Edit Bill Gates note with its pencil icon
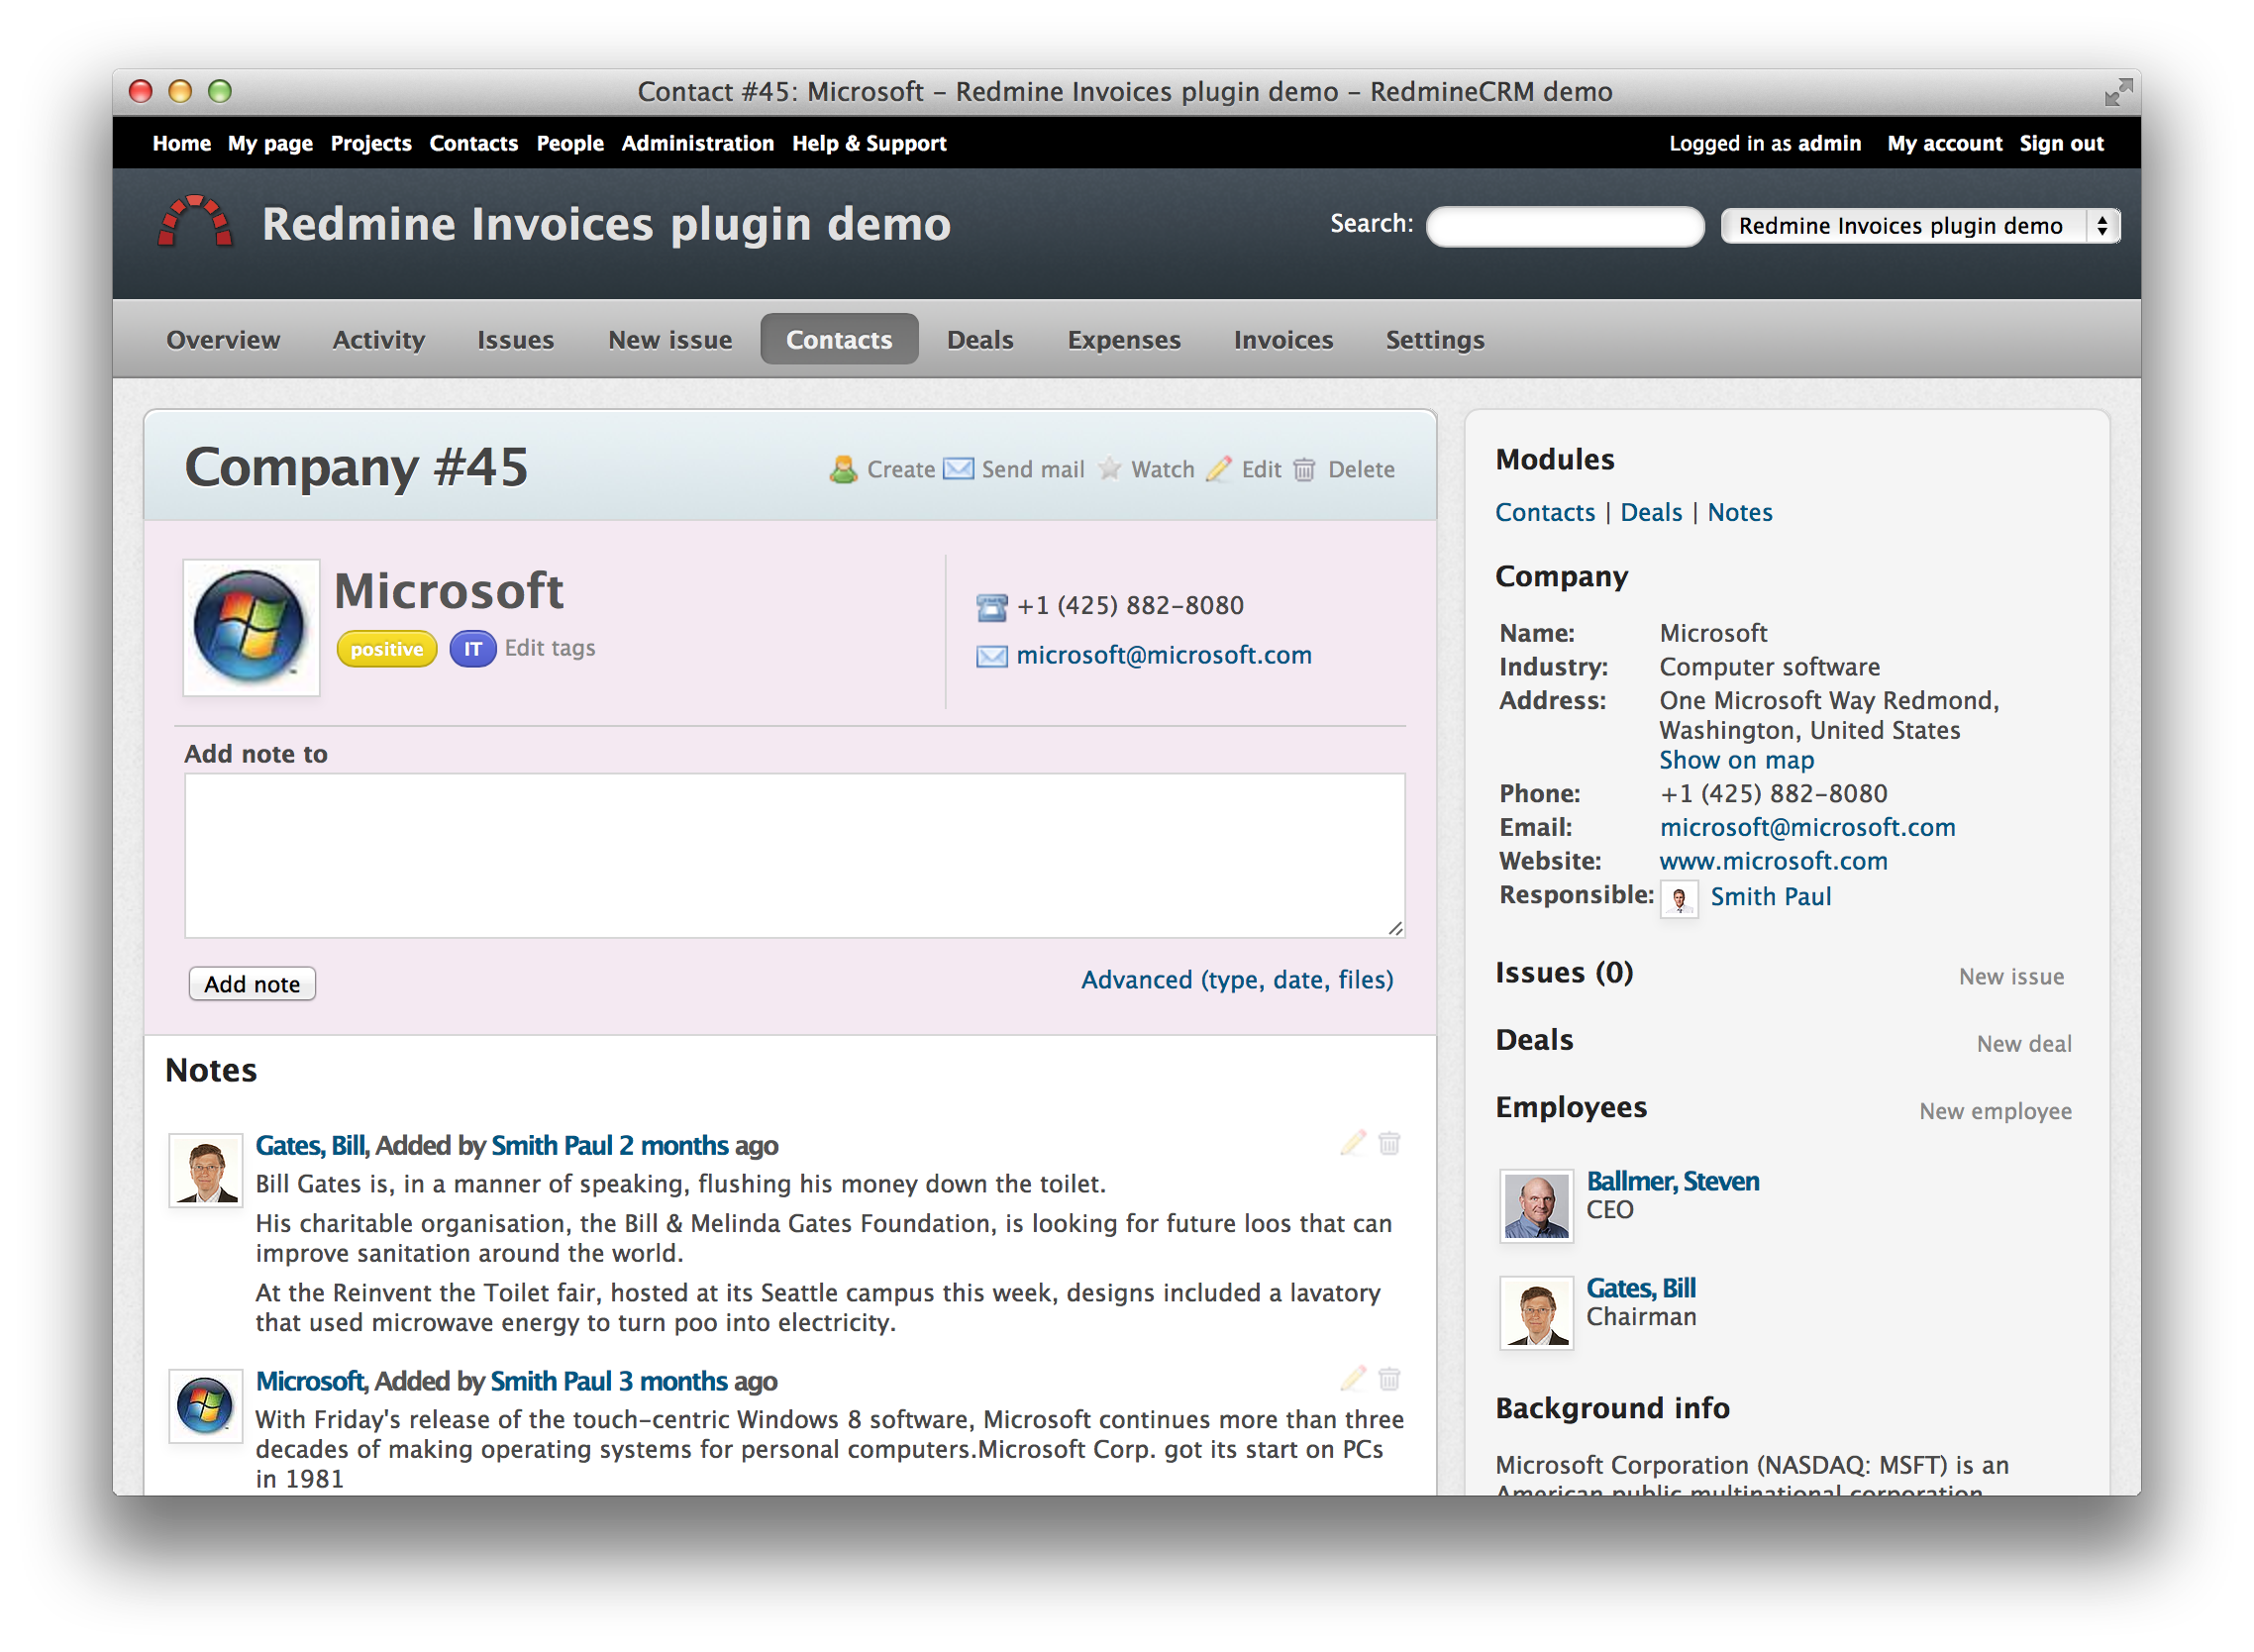 1353,1143
